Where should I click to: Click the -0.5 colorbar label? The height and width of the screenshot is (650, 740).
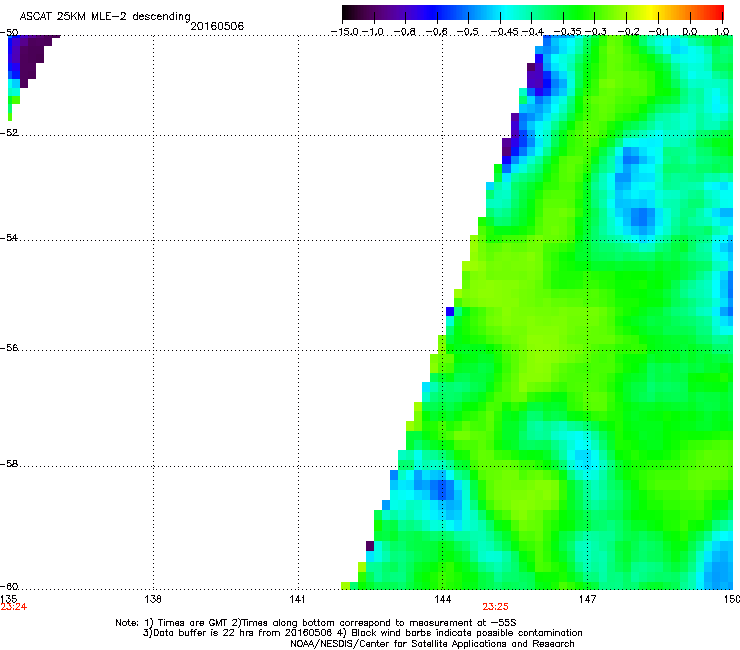coord(468,32)
